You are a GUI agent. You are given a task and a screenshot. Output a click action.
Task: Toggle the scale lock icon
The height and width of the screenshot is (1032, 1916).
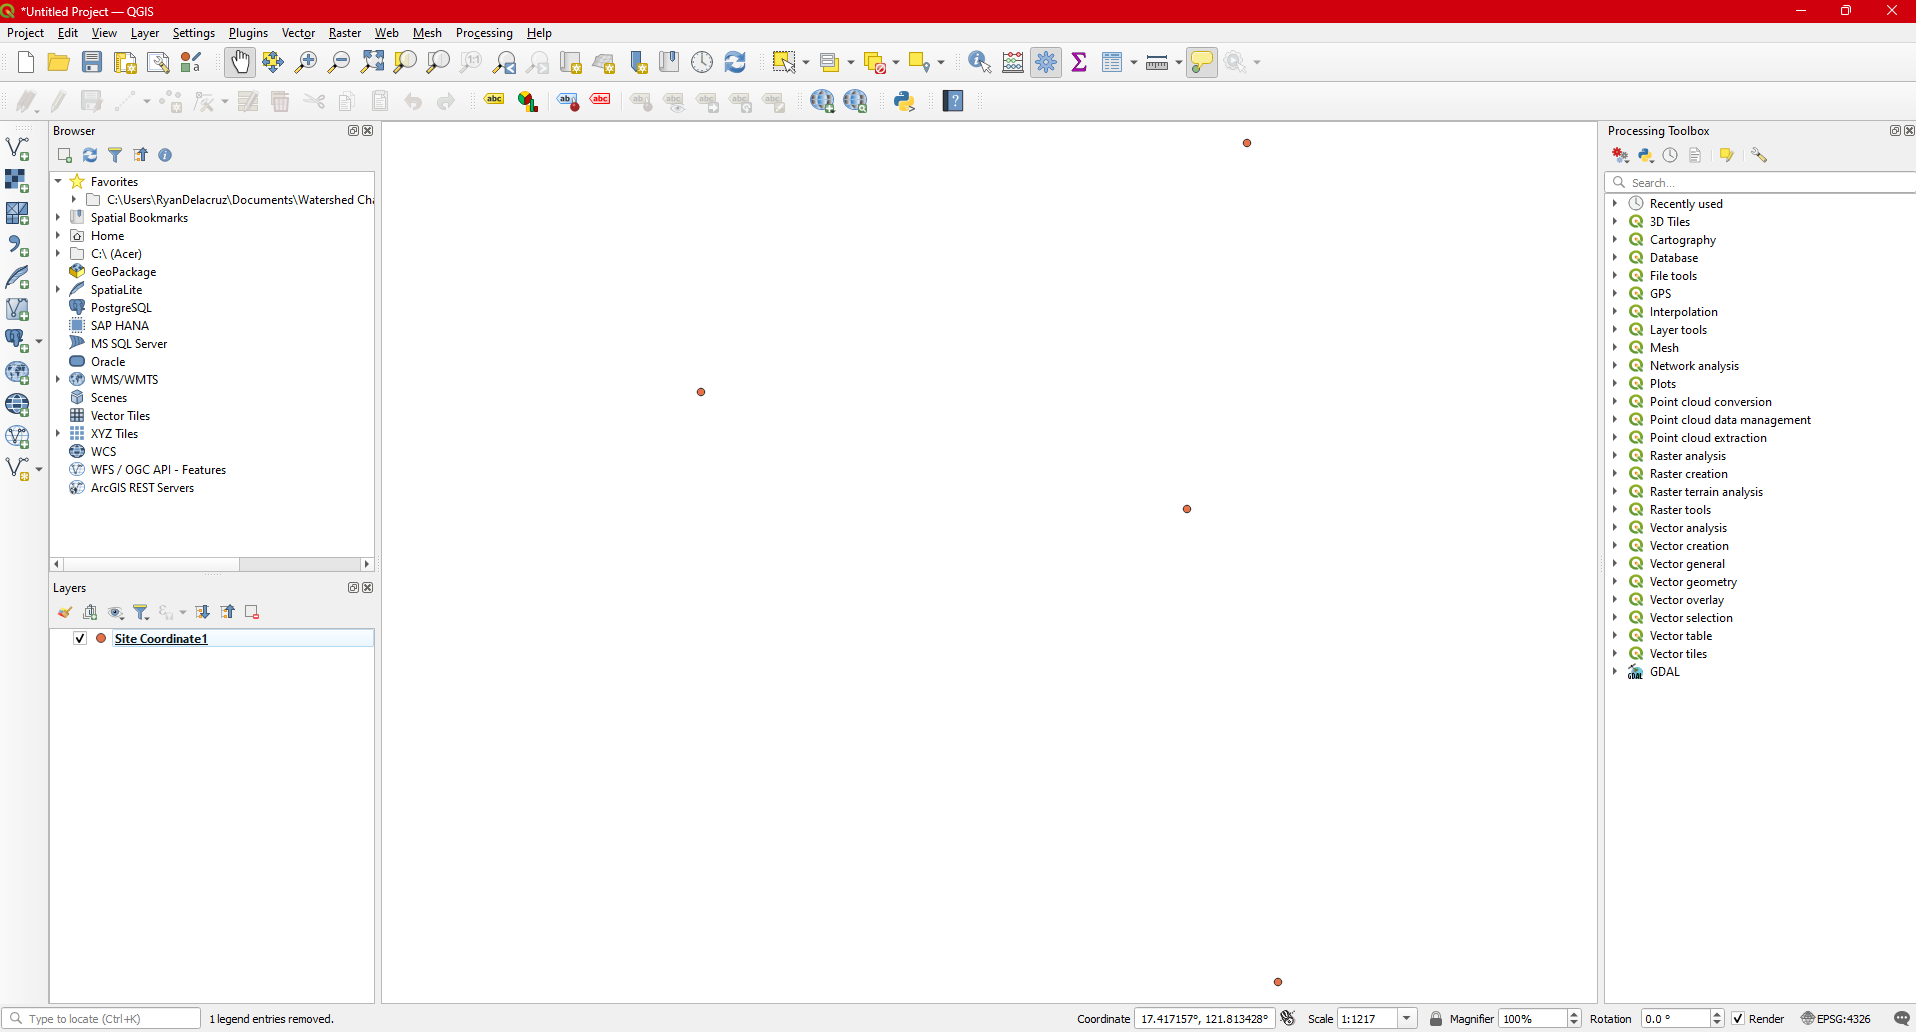(1436, 1019)
